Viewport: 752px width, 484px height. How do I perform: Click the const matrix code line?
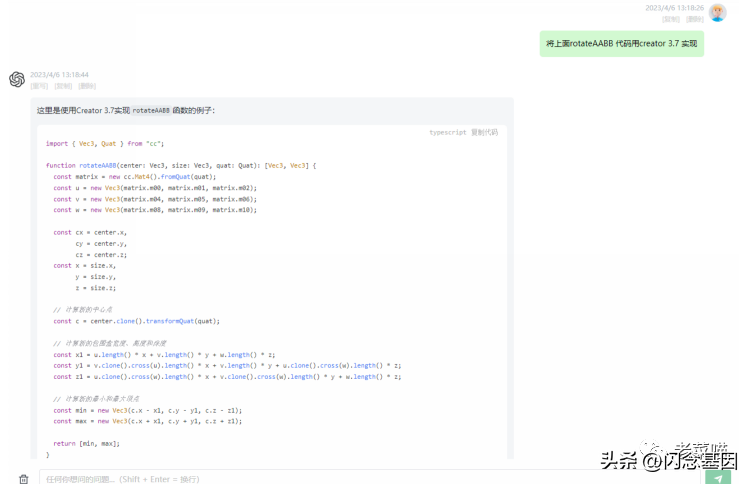click(x=135, y=177)
